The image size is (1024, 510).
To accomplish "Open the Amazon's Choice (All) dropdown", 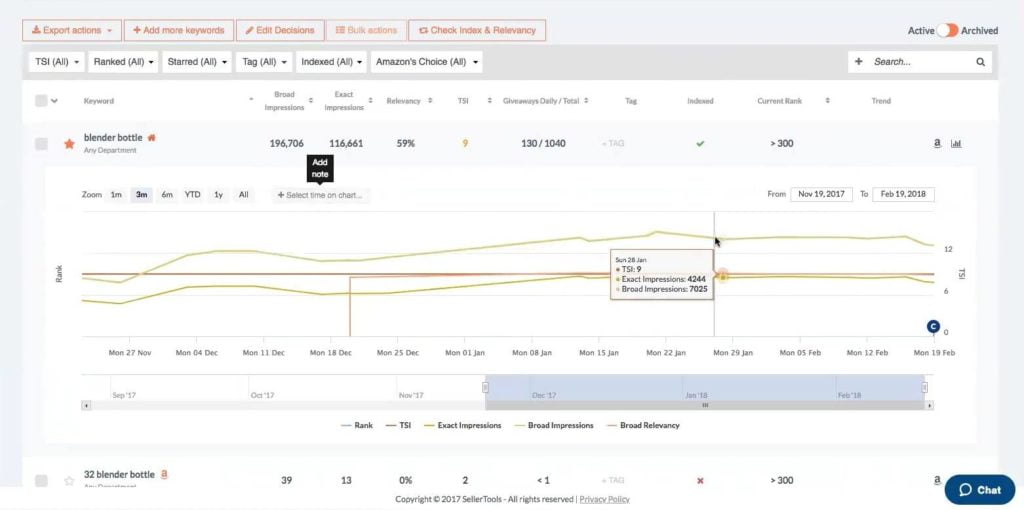I will point(426,62).
